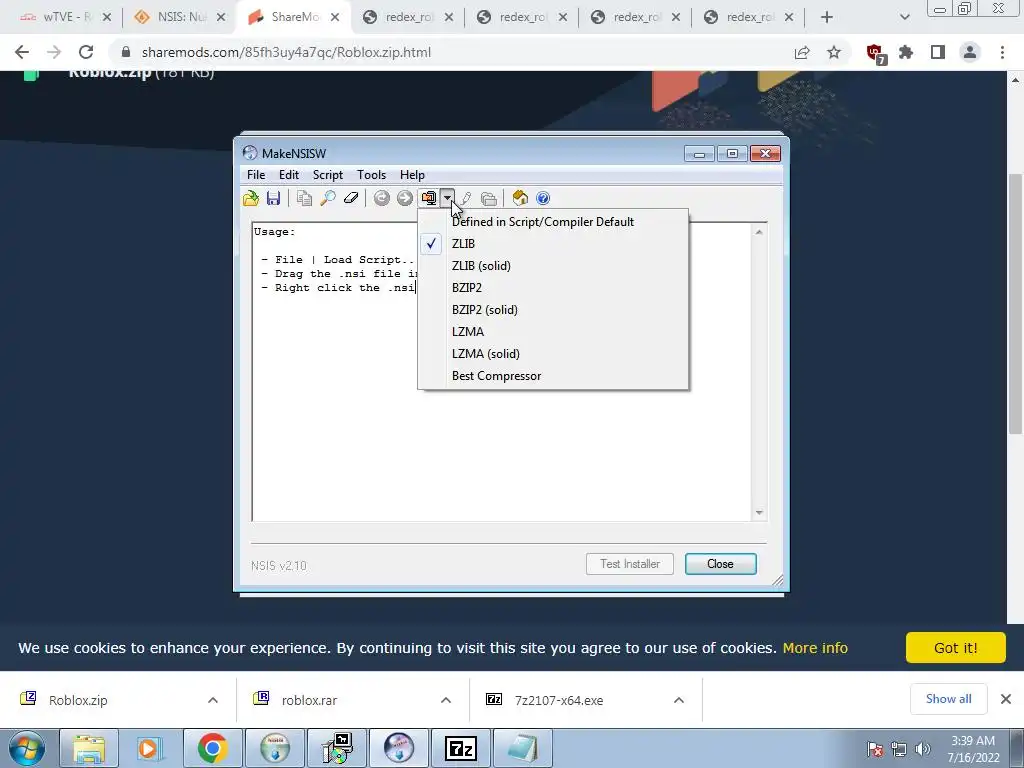
Task: Click Got it! on the cookie banner
Action: (955, 648)
